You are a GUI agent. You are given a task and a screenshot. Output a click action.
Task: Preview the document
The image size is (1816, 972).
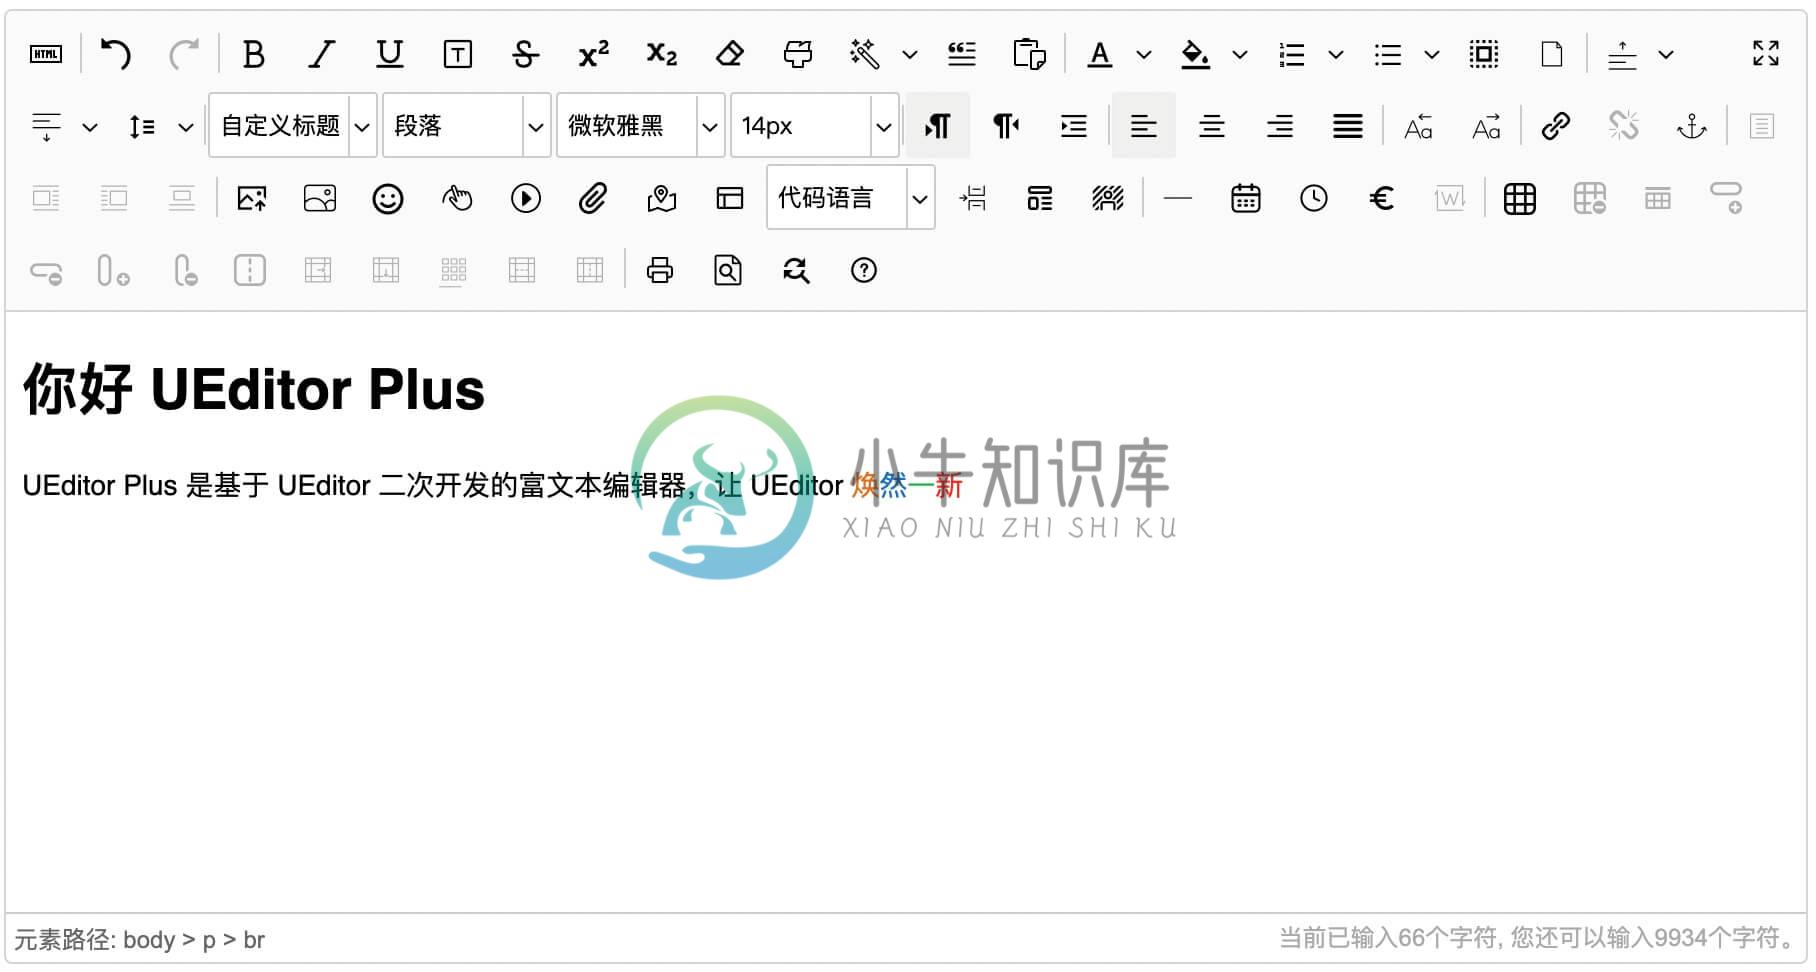click(728, 270)
